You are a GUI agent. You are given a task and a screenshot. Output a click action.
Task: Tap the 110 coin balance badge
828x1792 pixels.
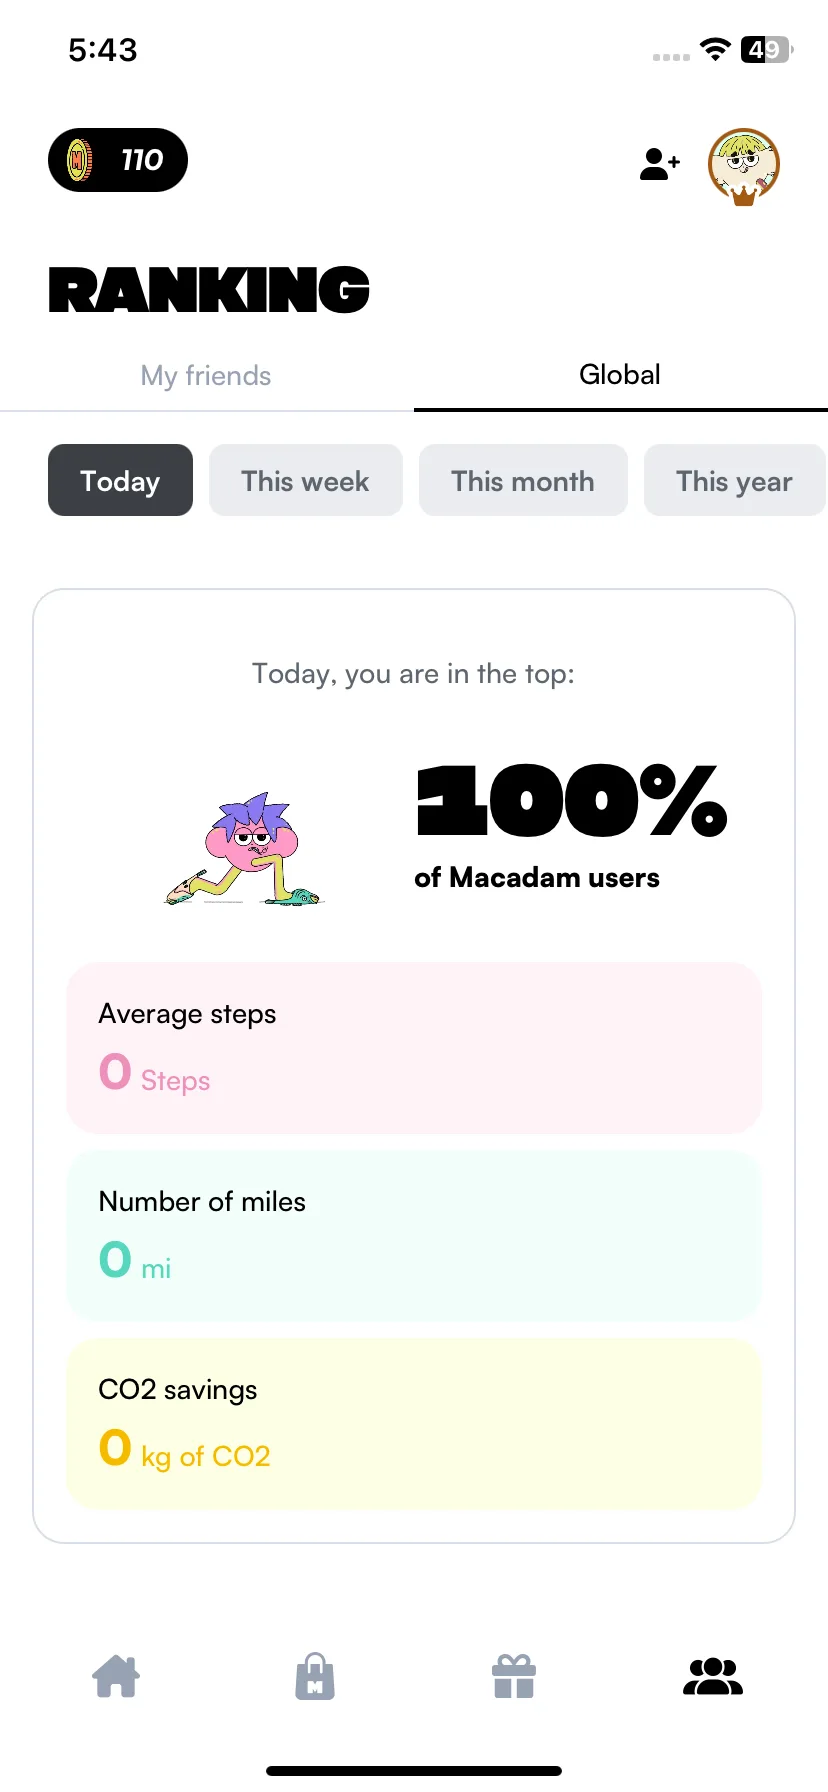(x=118, y=160)
